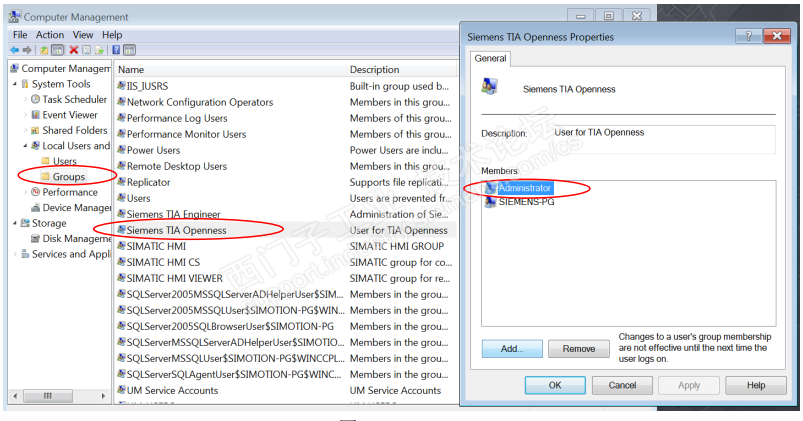Collapse the Storage tree node
803x421 pixels.
tap(15, 223)
